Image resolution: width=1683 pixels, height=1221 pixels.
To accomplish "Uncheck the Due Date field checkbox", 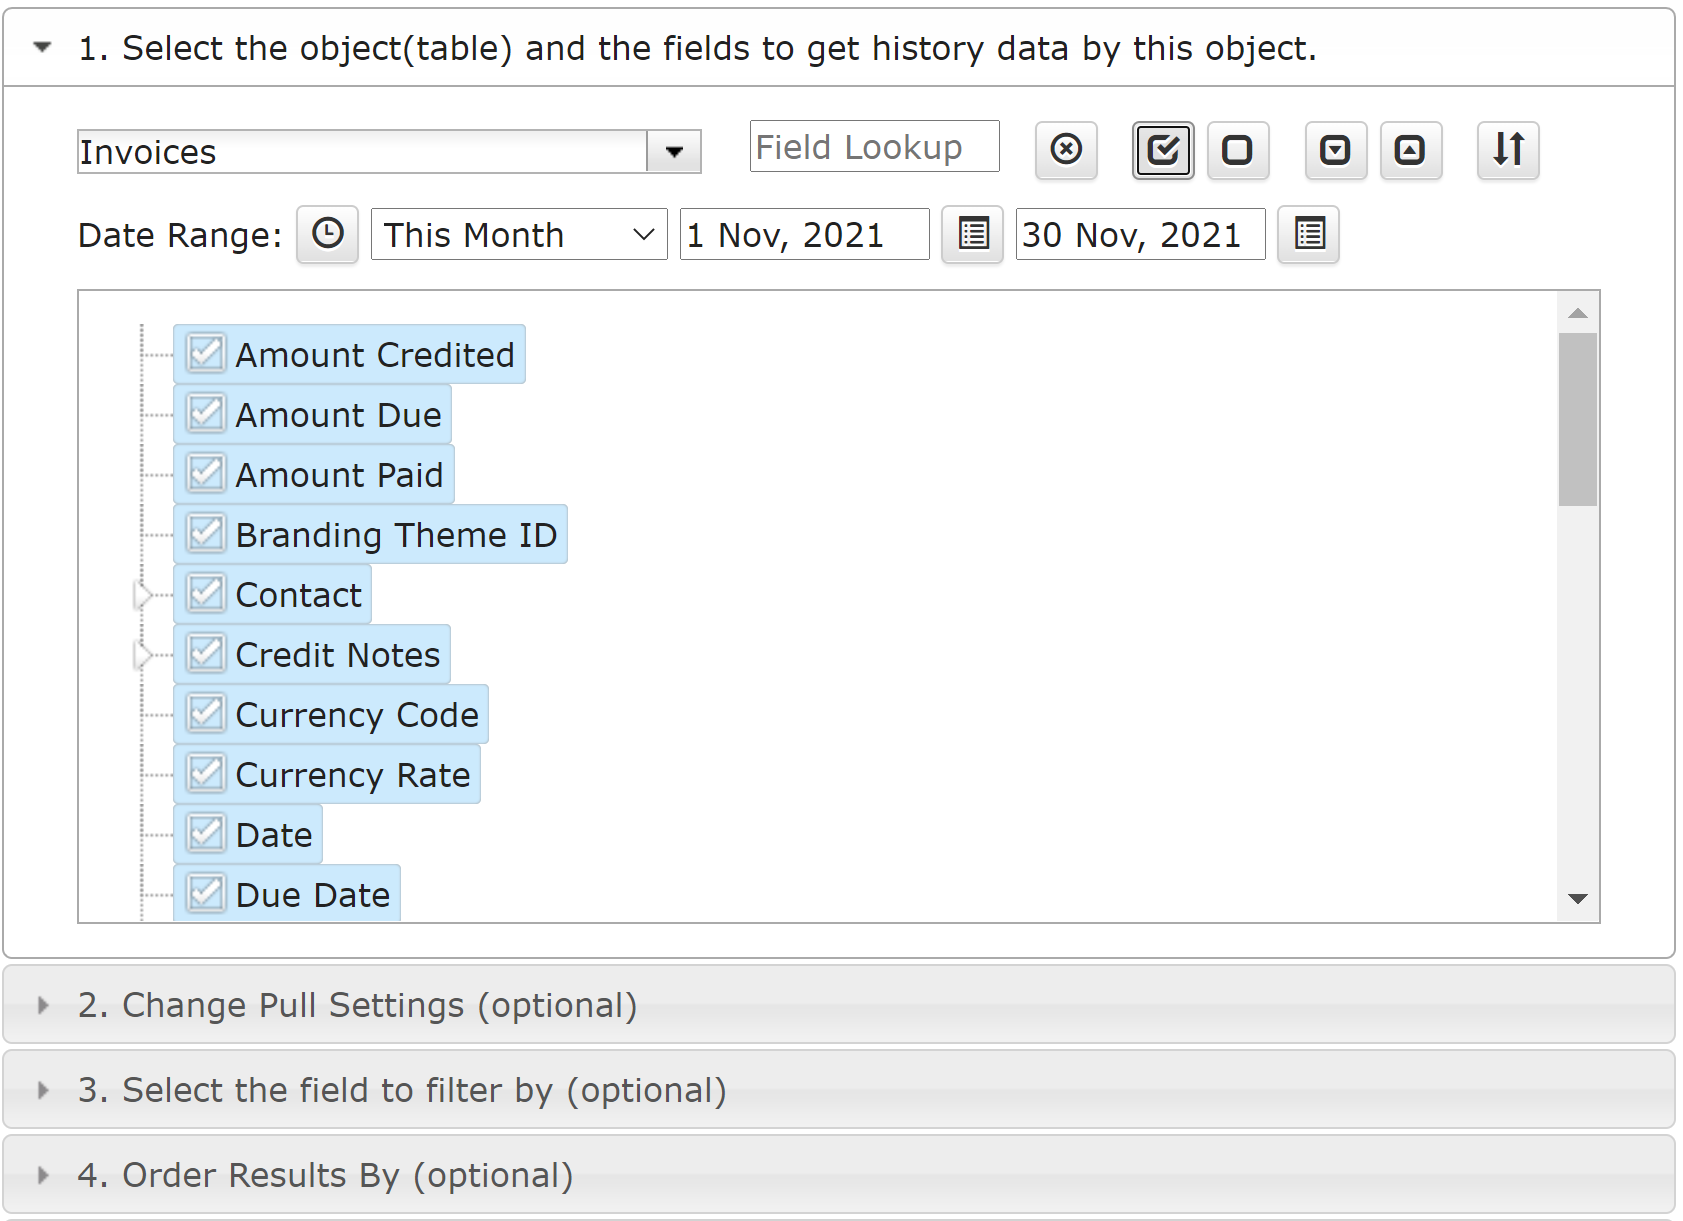I will coord(206,893).
